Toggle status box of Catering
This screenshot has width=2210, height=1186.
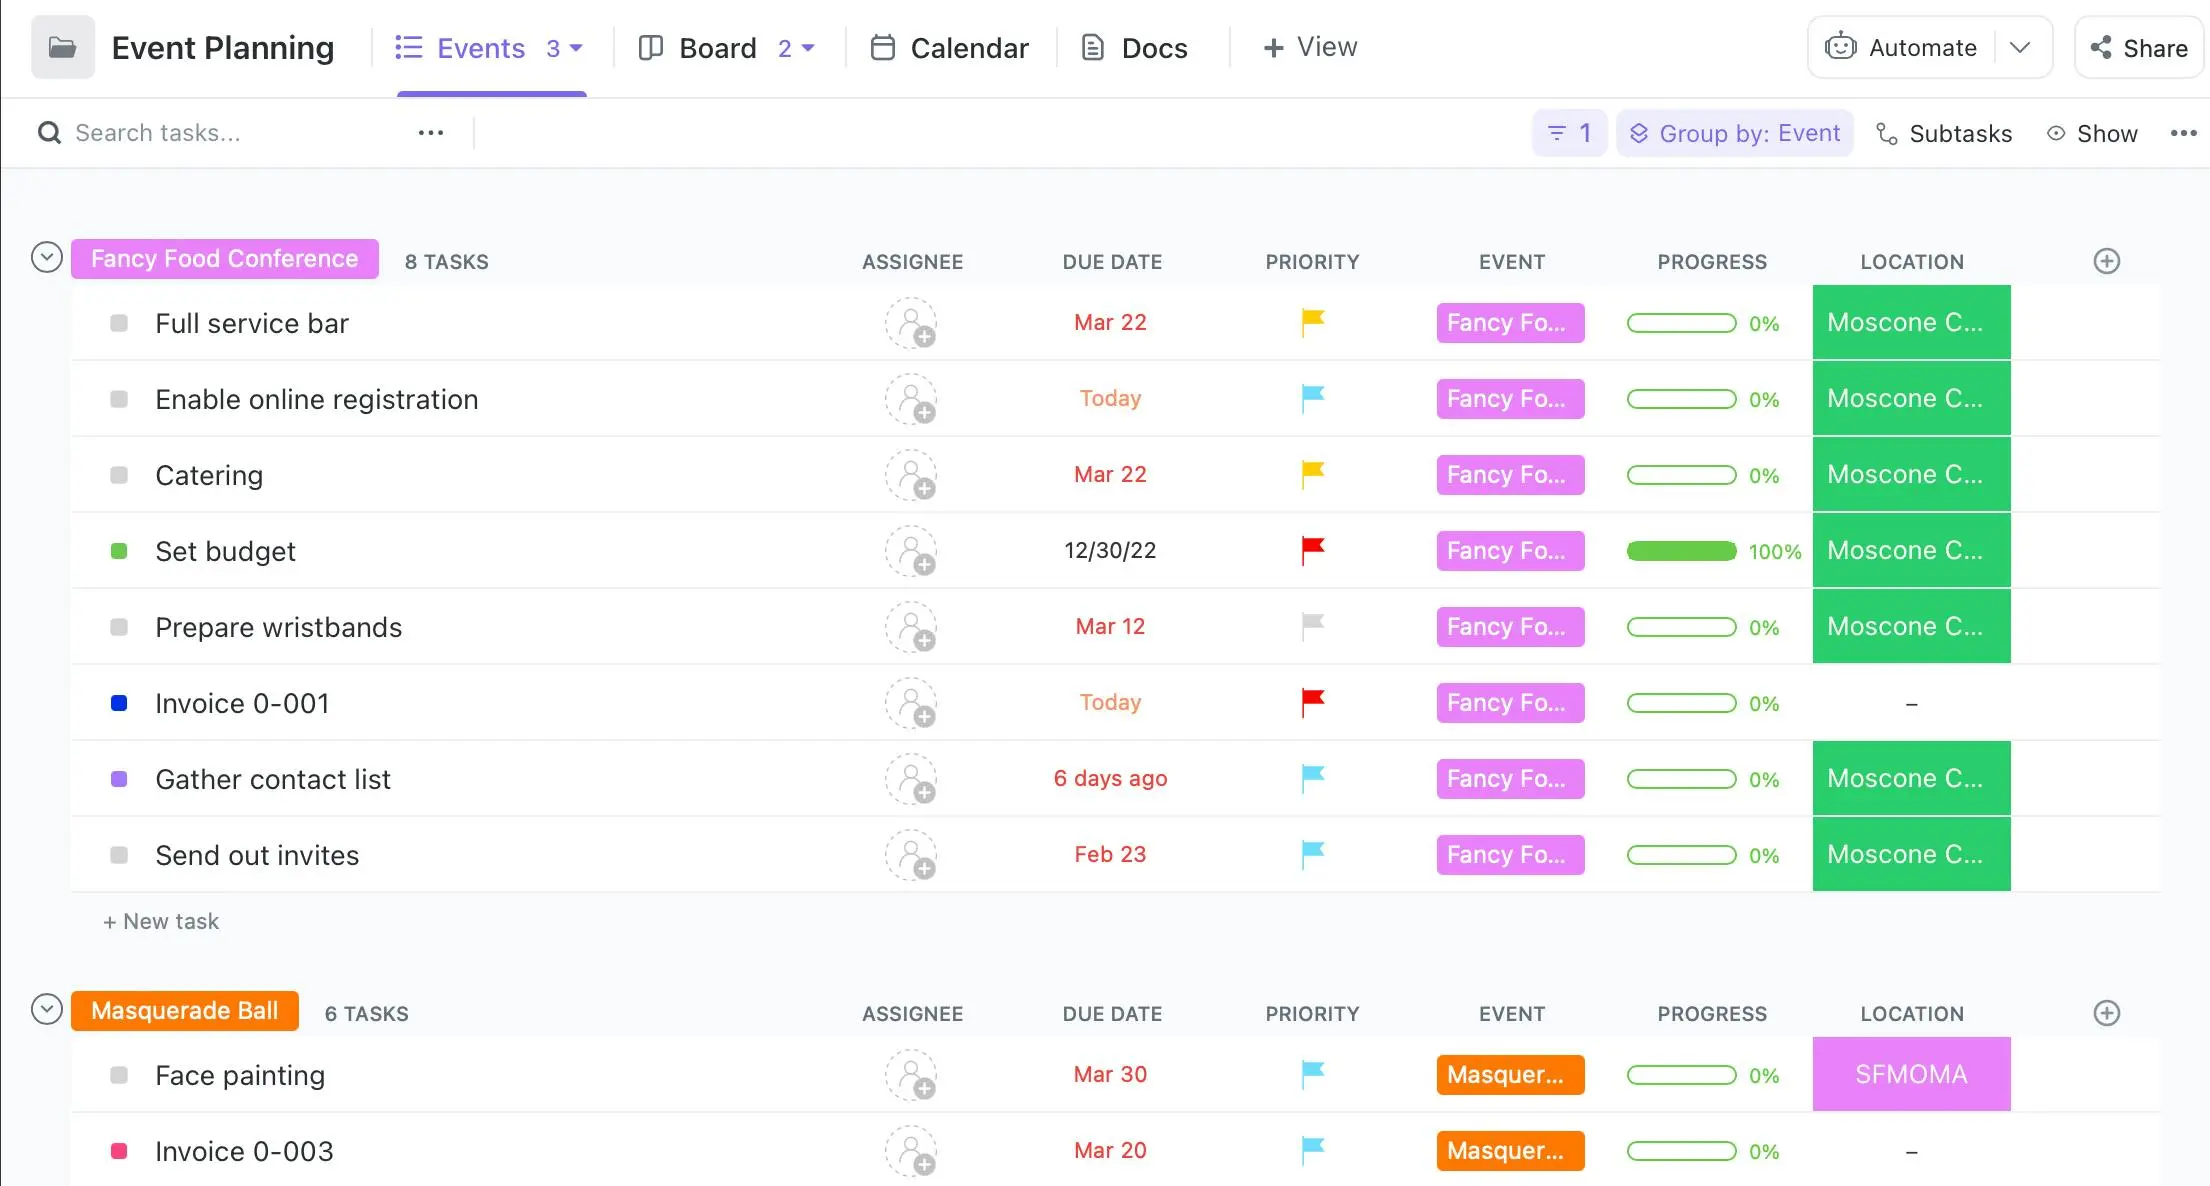pos(119,475)
